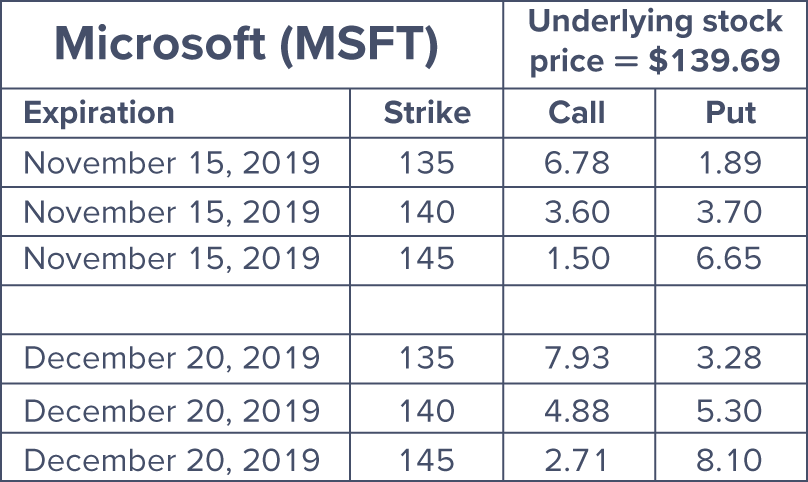The width and height of the screenshot is (808, 482).
Task: Select the underlying stock price $139.69 cell
Action: 655,44
